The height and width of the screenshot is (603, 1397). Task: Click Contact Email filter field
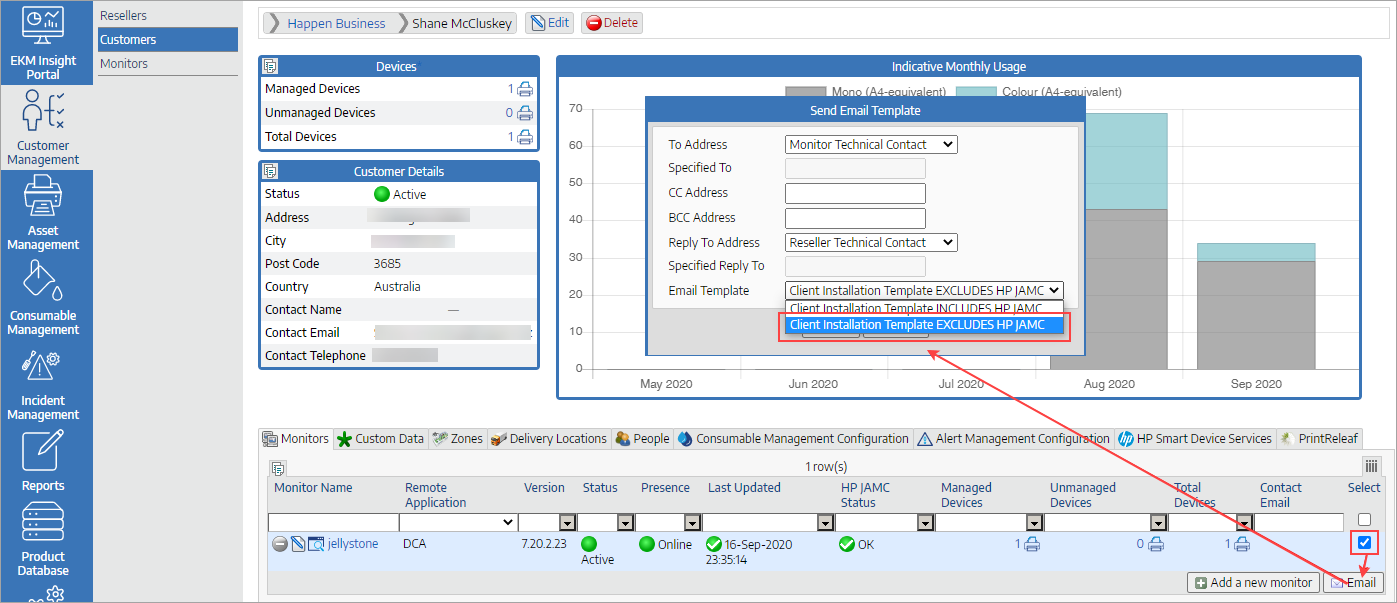1299,522
